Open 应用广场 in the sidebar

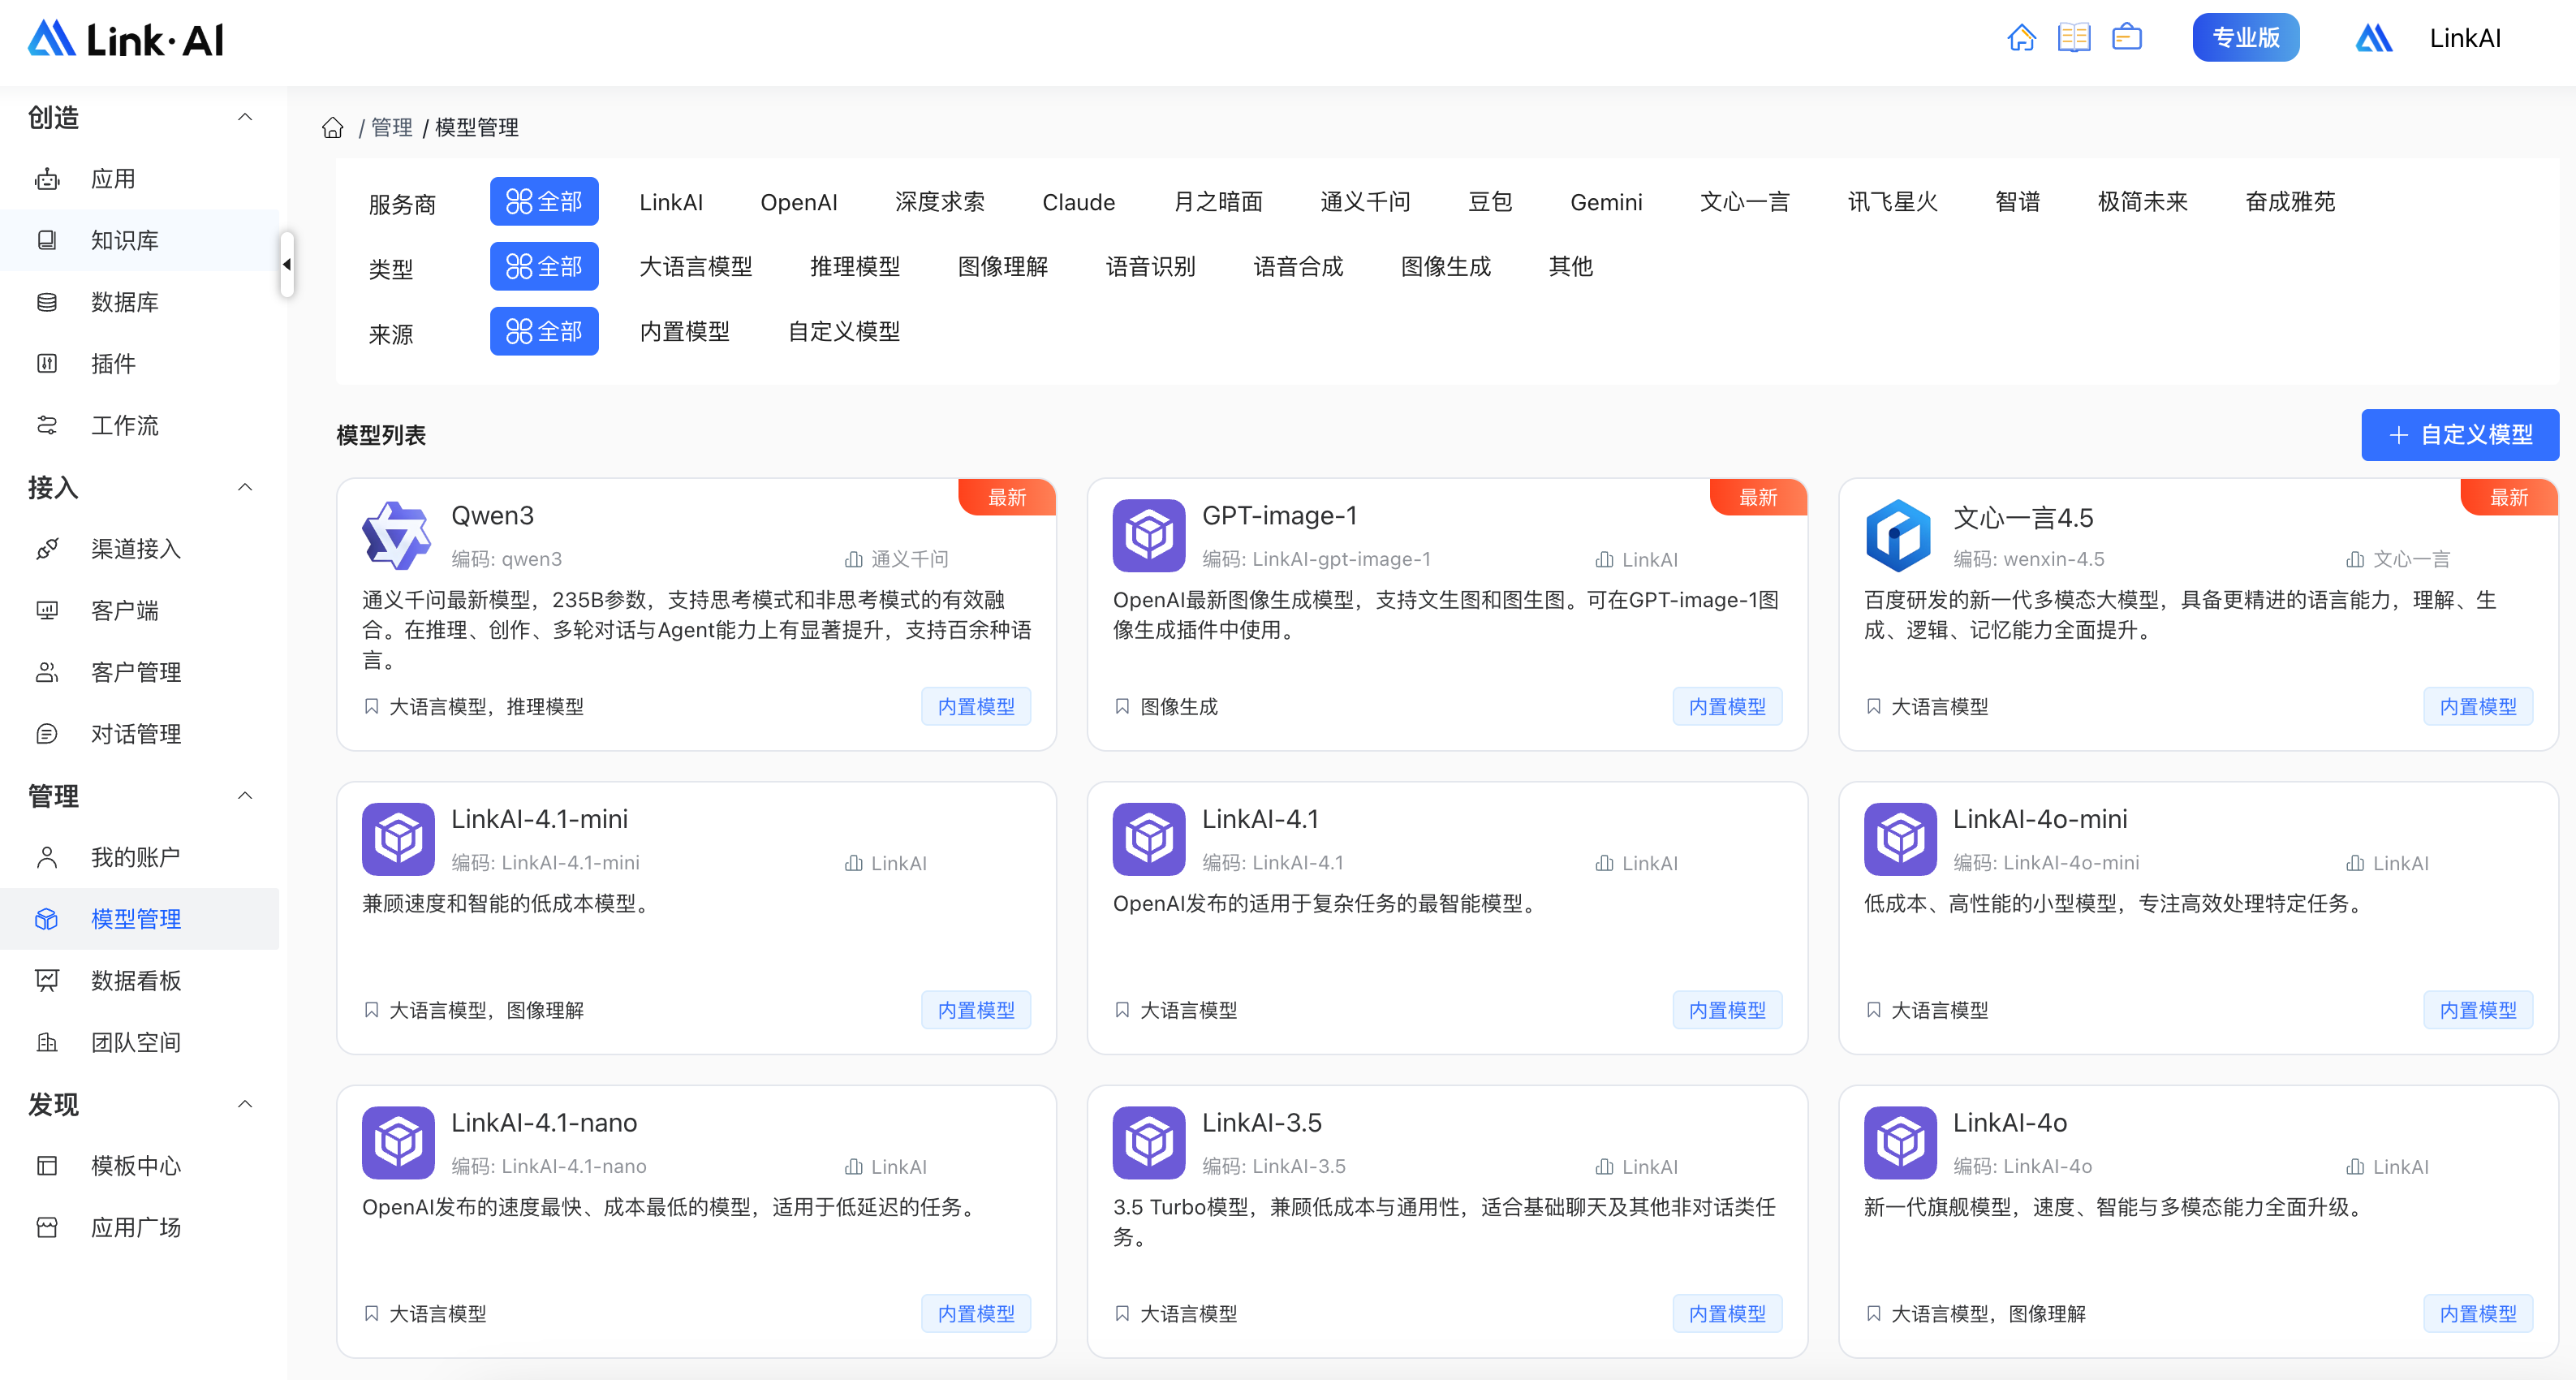(x=140, y=1227)
